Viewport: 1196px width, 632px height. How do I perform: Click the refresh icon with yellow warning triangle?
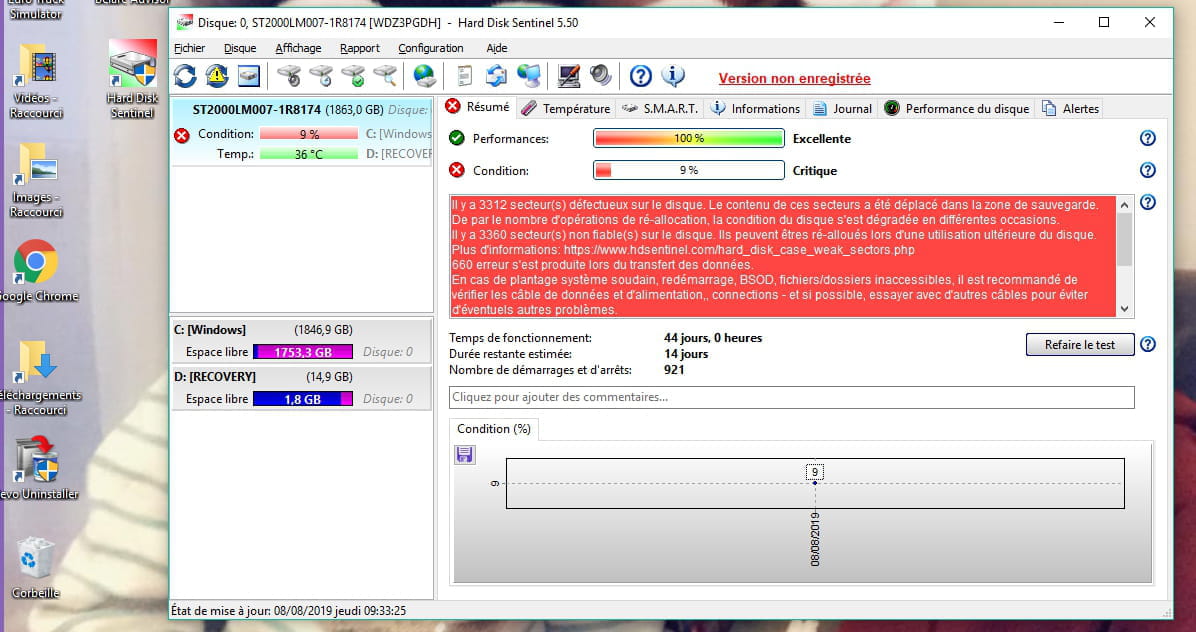click(x=217, y=75)
